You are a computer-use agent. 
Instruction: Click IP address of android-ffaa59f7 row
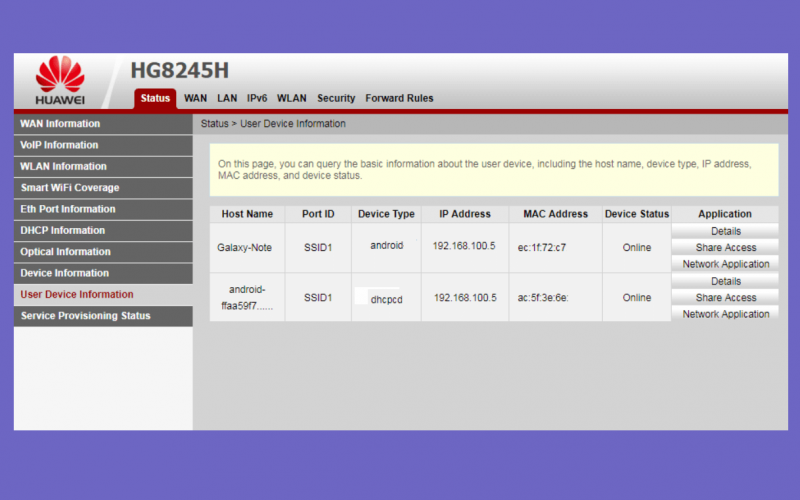pos(465,298)
